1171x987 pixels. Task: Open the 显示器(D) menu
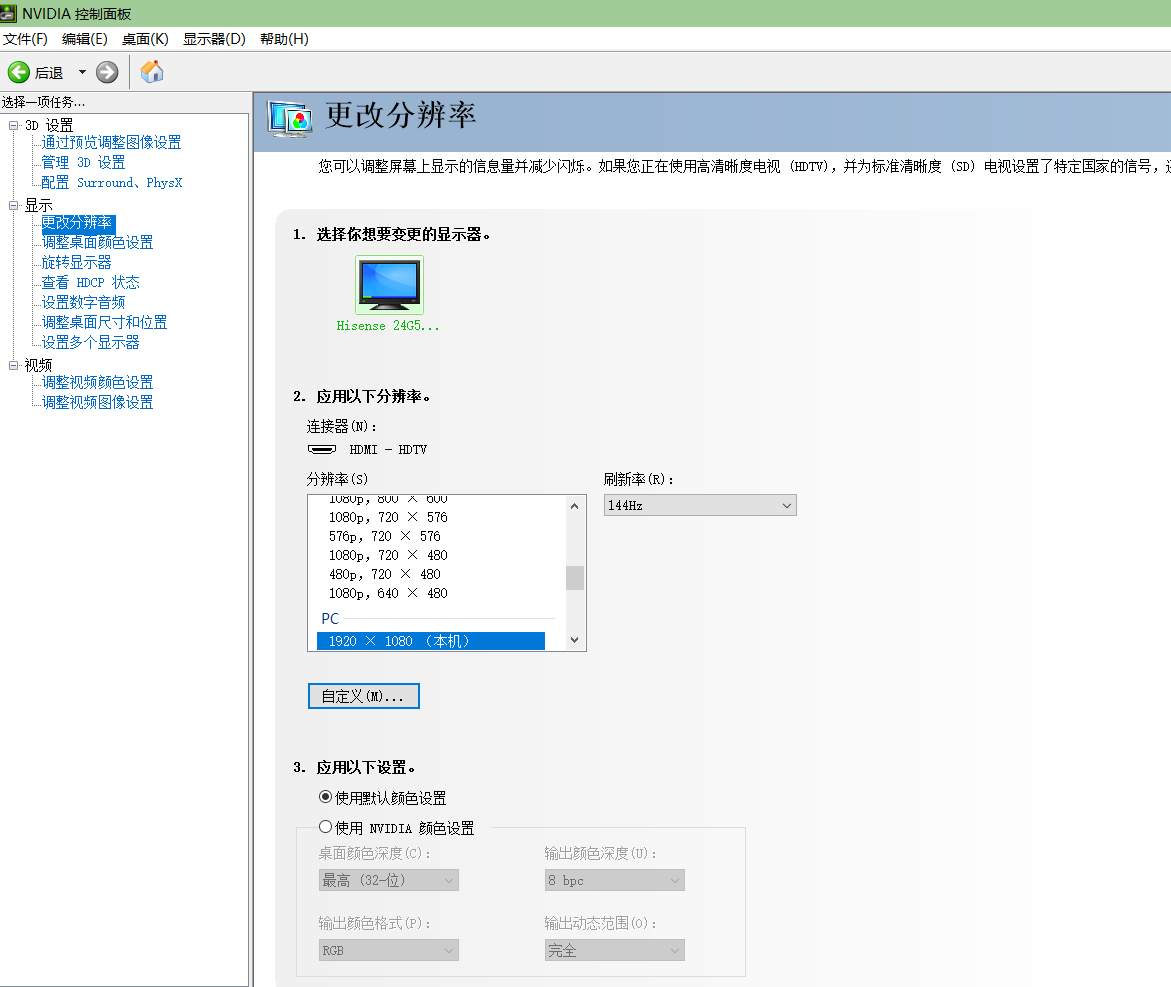coord(213,39)
